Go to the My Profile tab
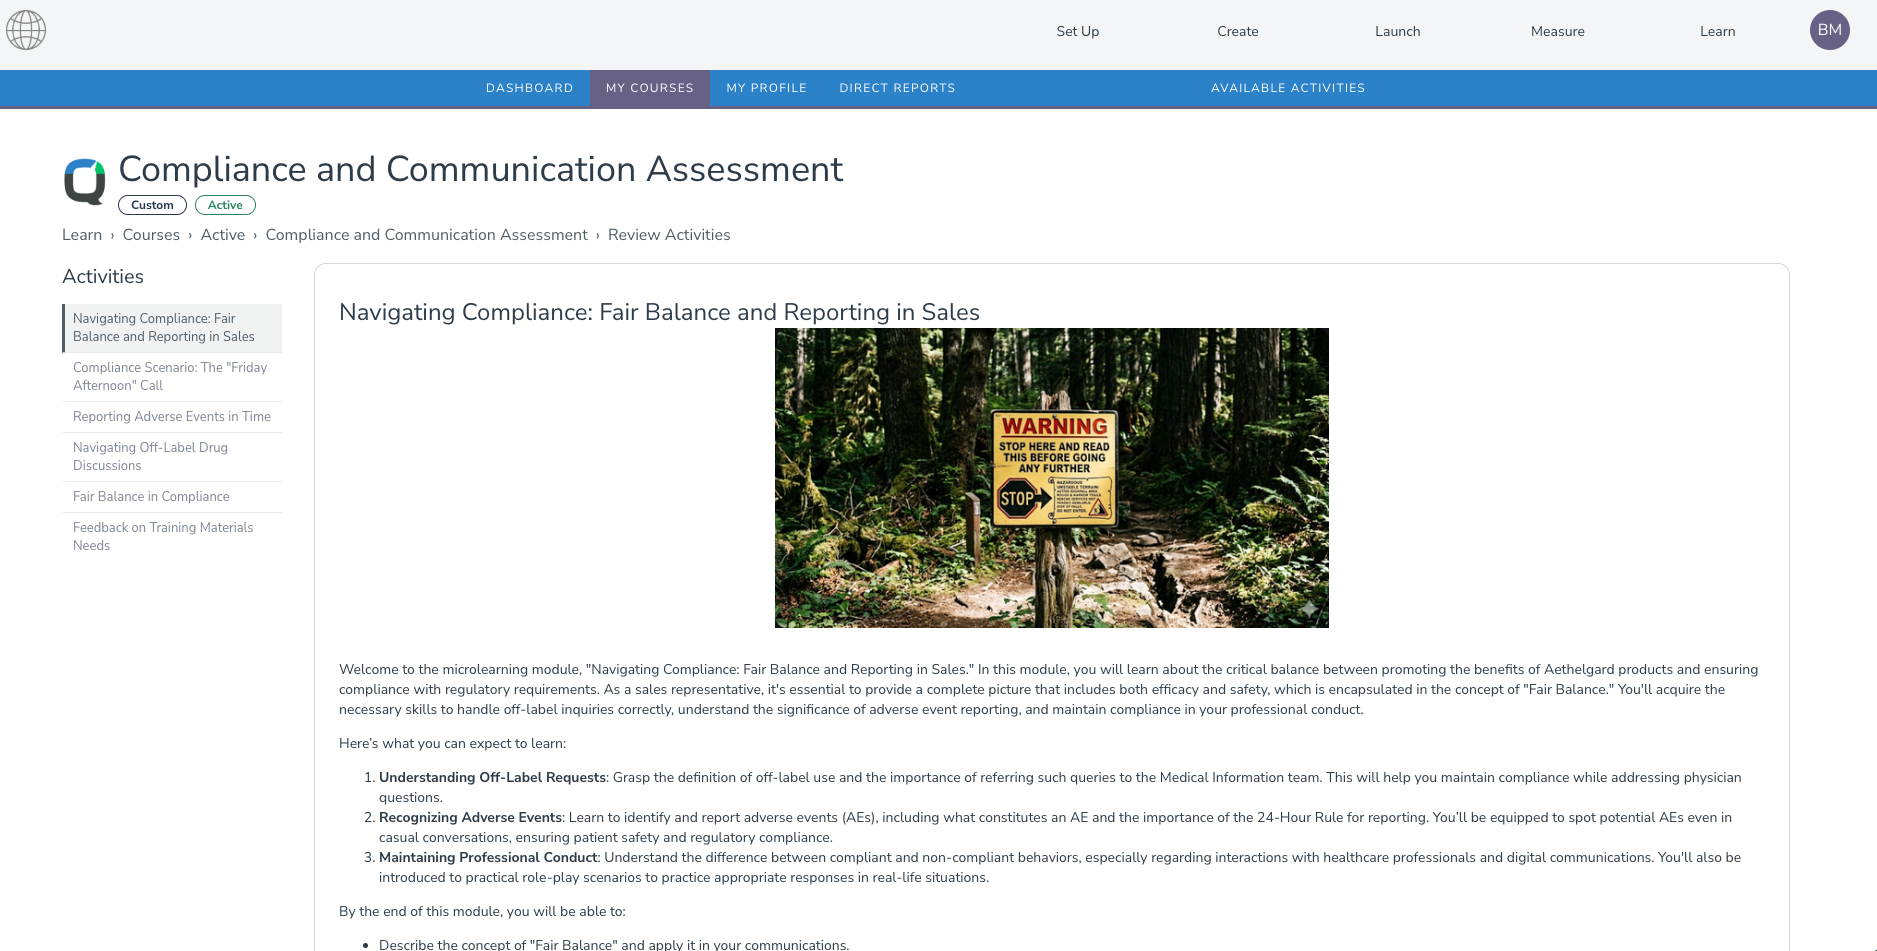This screenshot has width=1877, height=951. (x=766, y=88)
